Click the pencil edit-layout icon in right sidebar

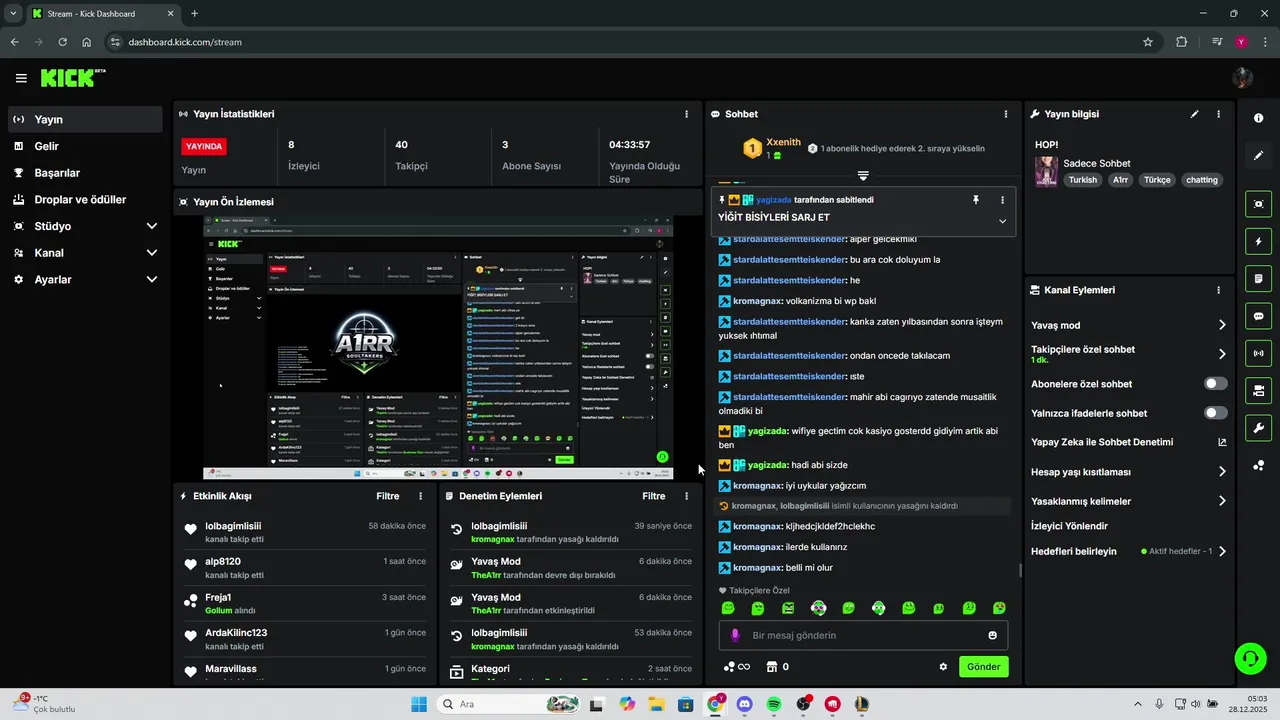1258,156
